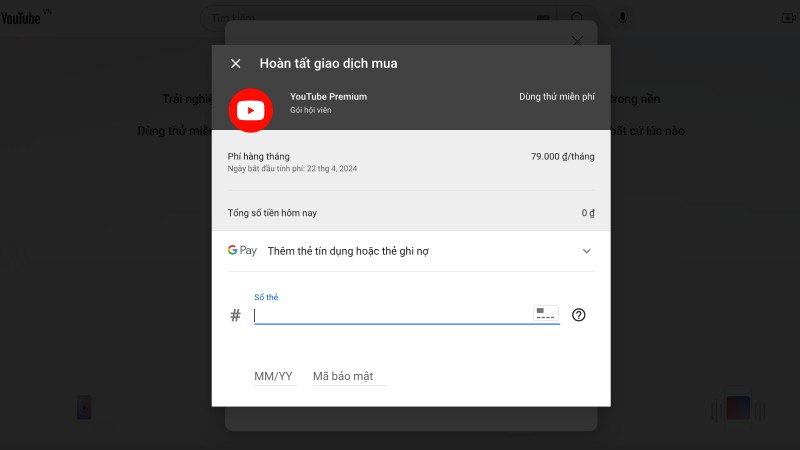
Task: Click the Dùng thử miễn phí label
Action: point(557,97)
